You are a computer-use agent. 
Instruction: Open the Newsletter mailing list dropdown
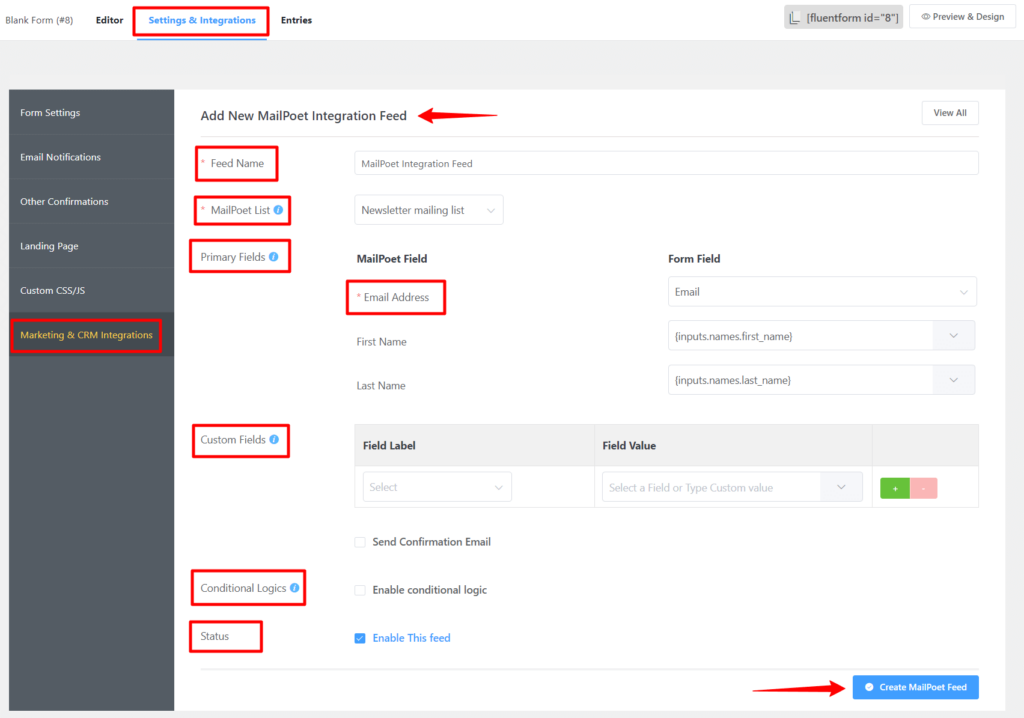pos(428,210)
